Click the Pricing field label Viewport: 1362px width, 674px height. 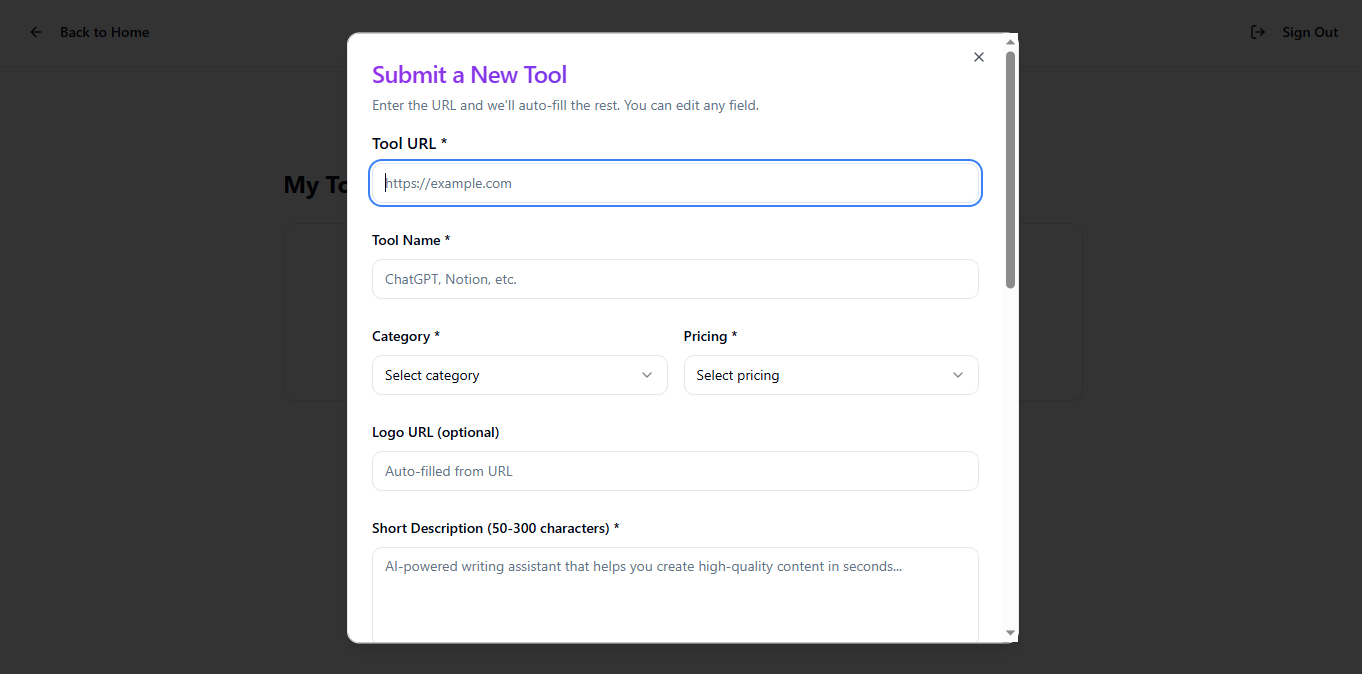[x=711, y=336]
